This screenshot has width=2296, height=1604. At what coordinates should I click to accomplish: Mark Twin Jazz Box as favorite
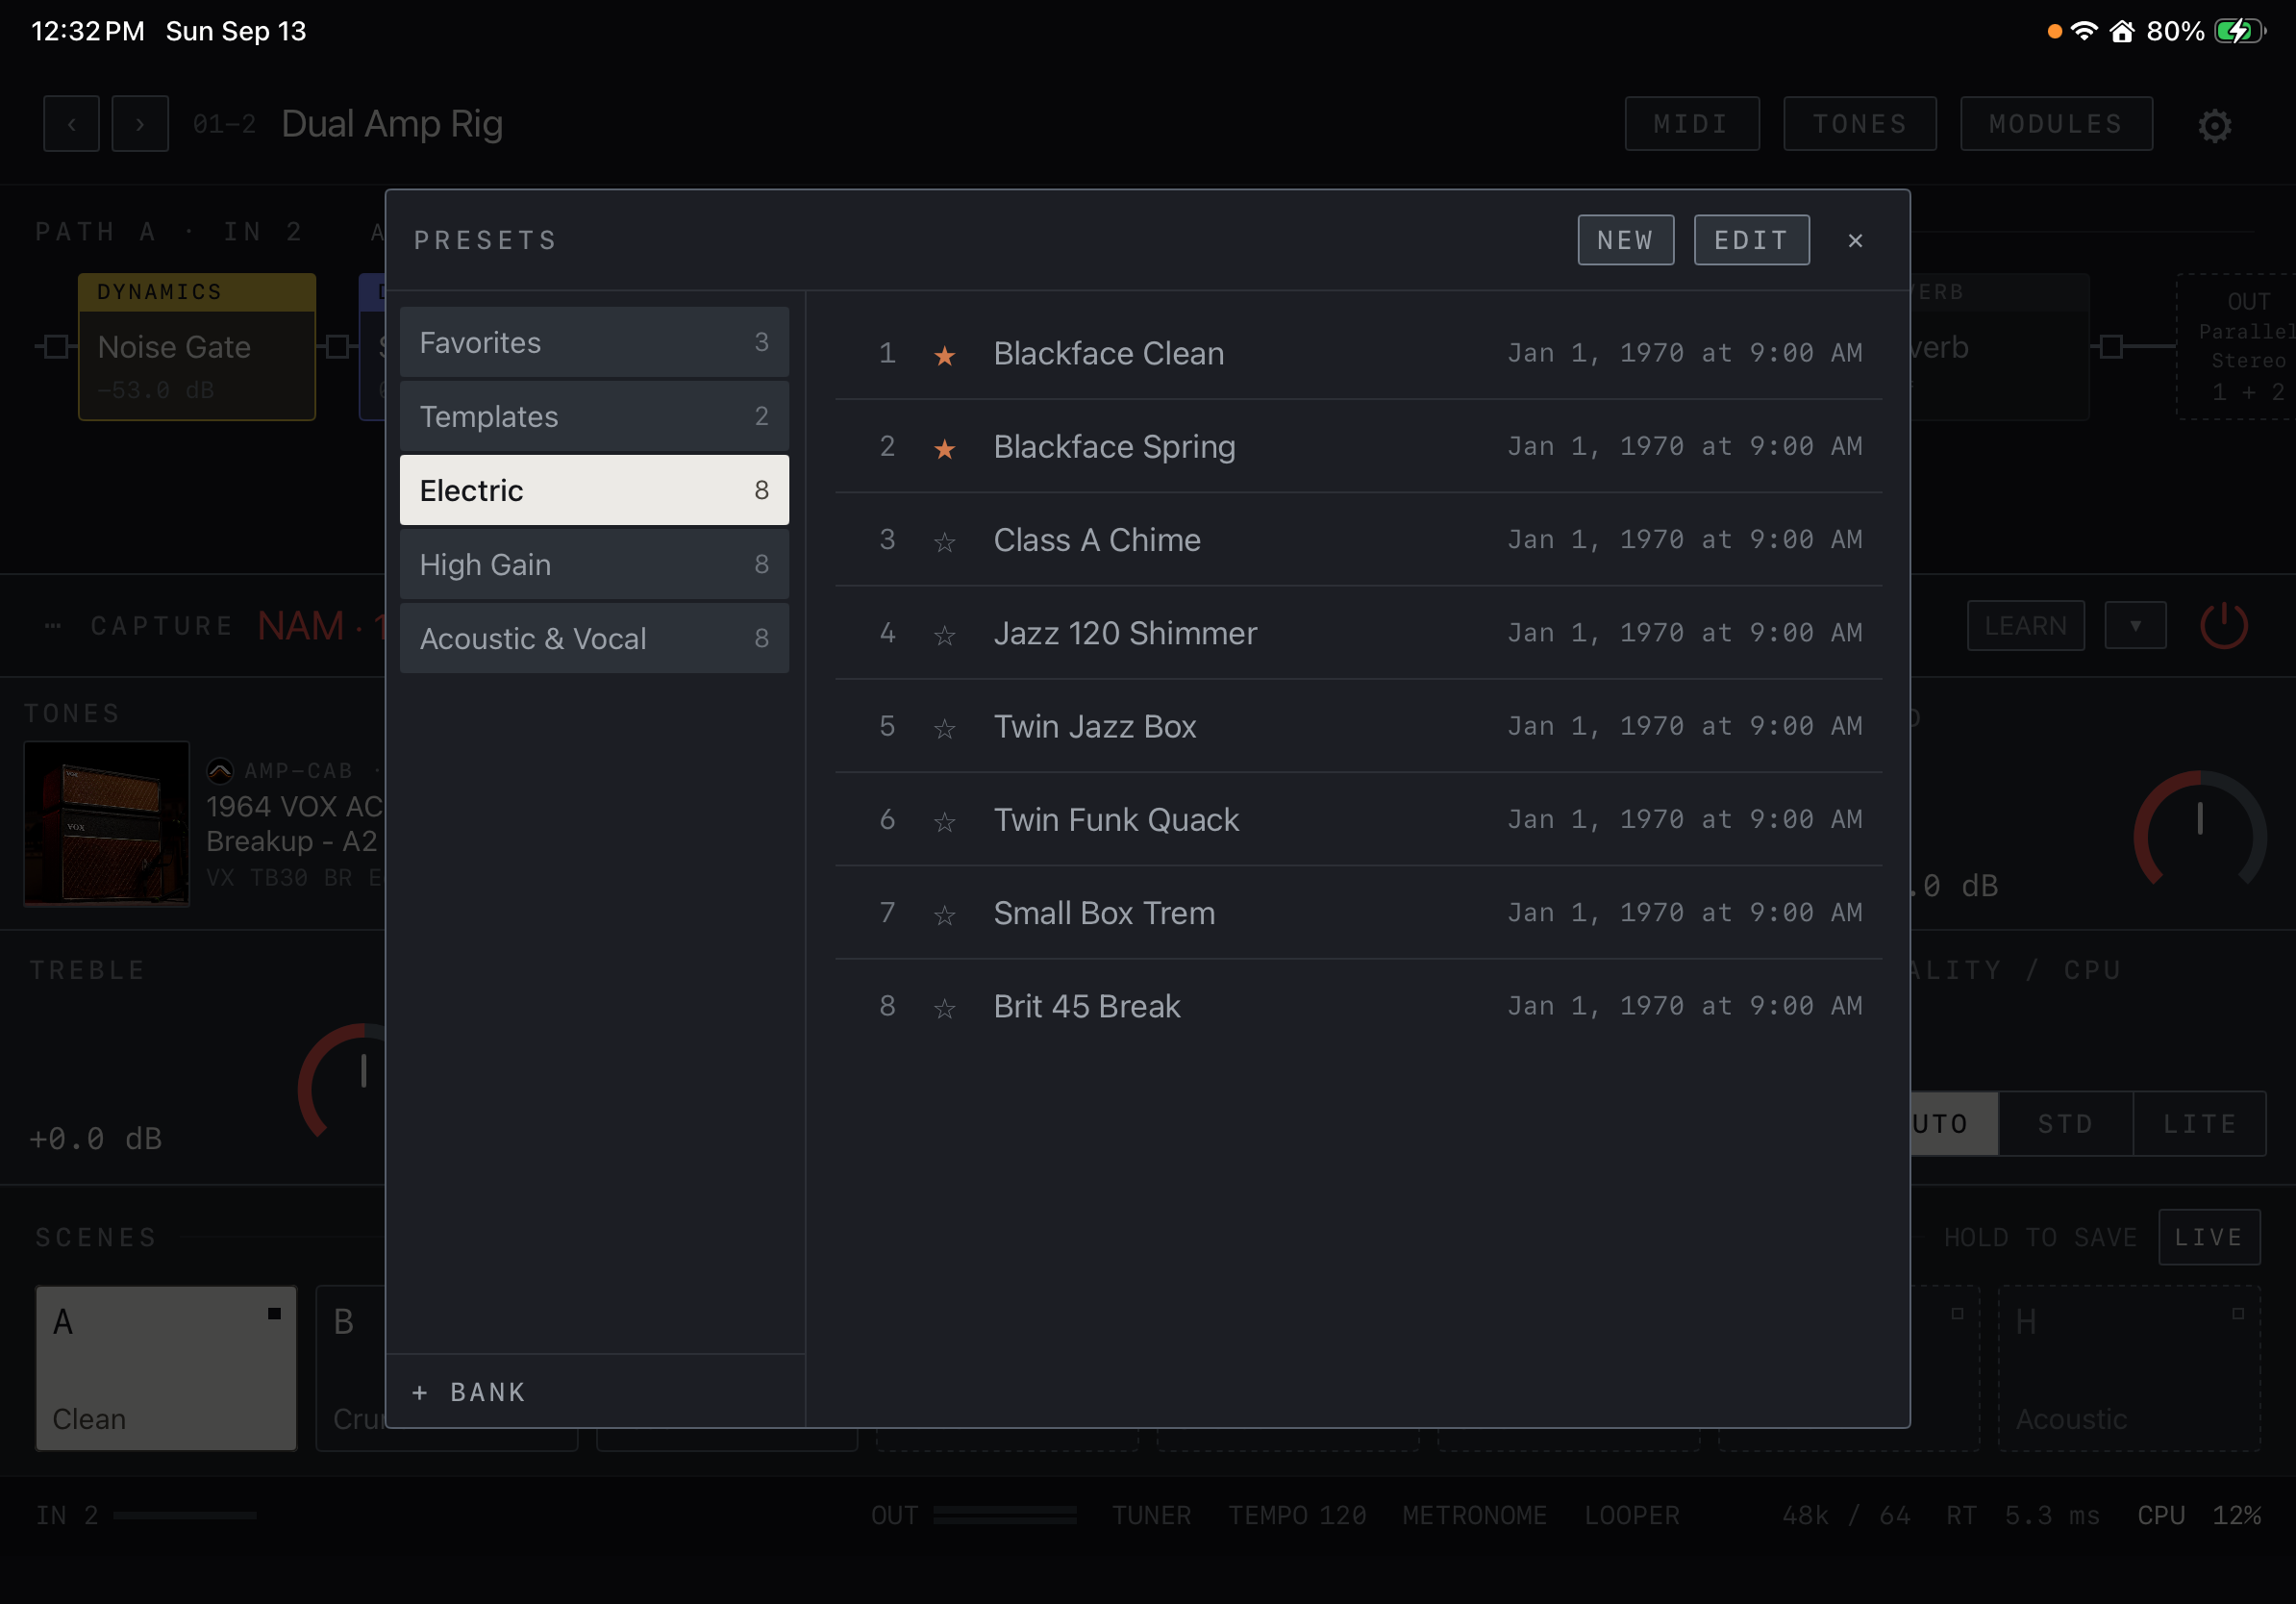pyautogui.click(x=944, y=728)
